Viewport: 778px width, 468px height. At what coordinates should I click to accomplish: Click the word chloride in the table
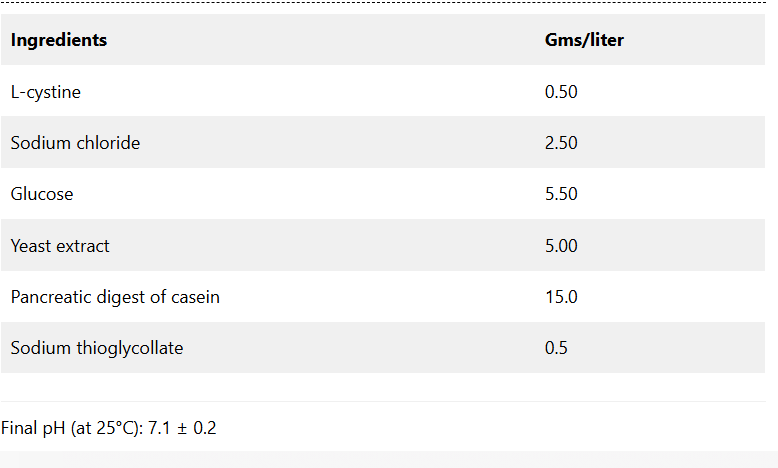click(x=108, y=143)
